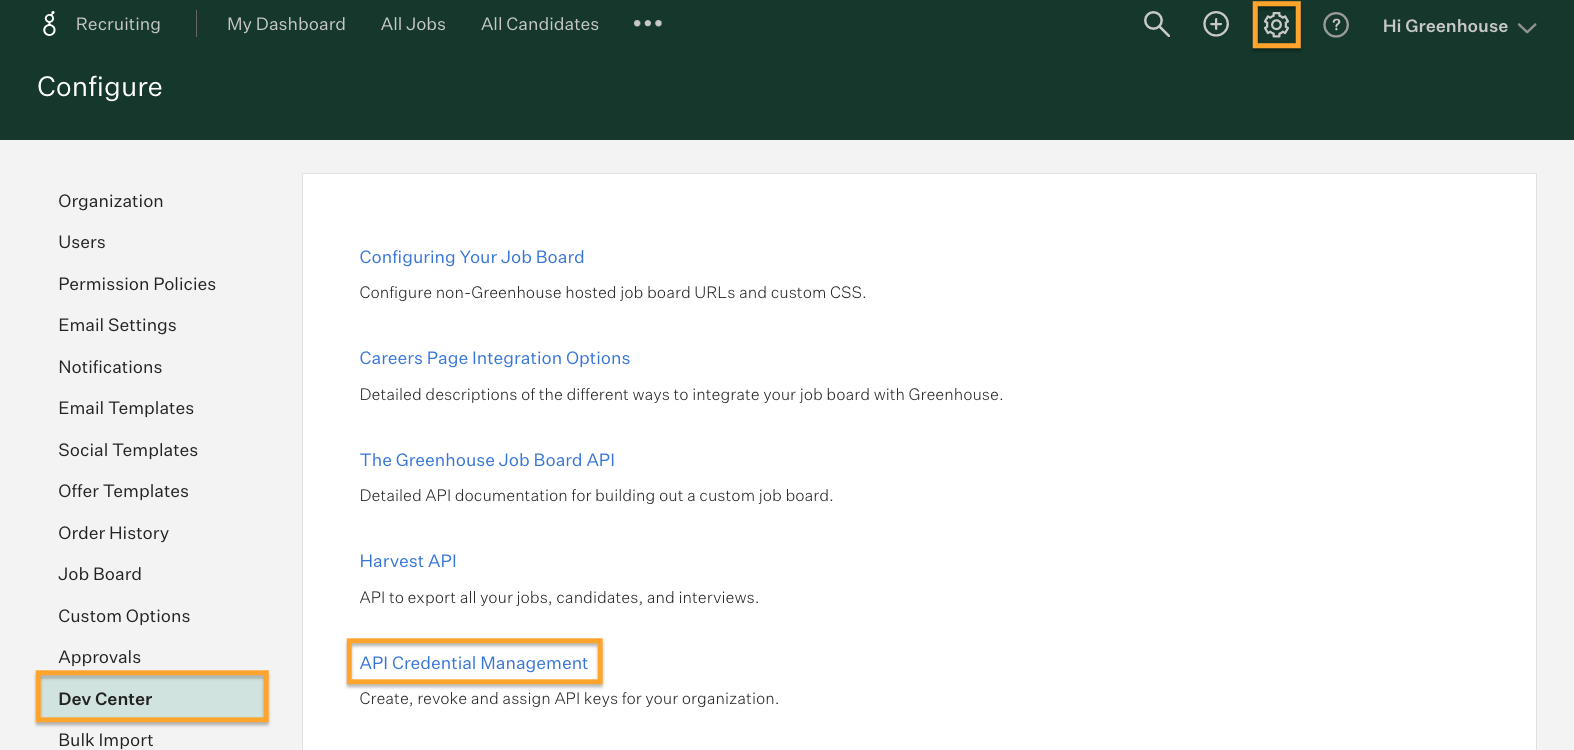
Task: Open Configuring Your Job Board link
Action: [472, 257]
